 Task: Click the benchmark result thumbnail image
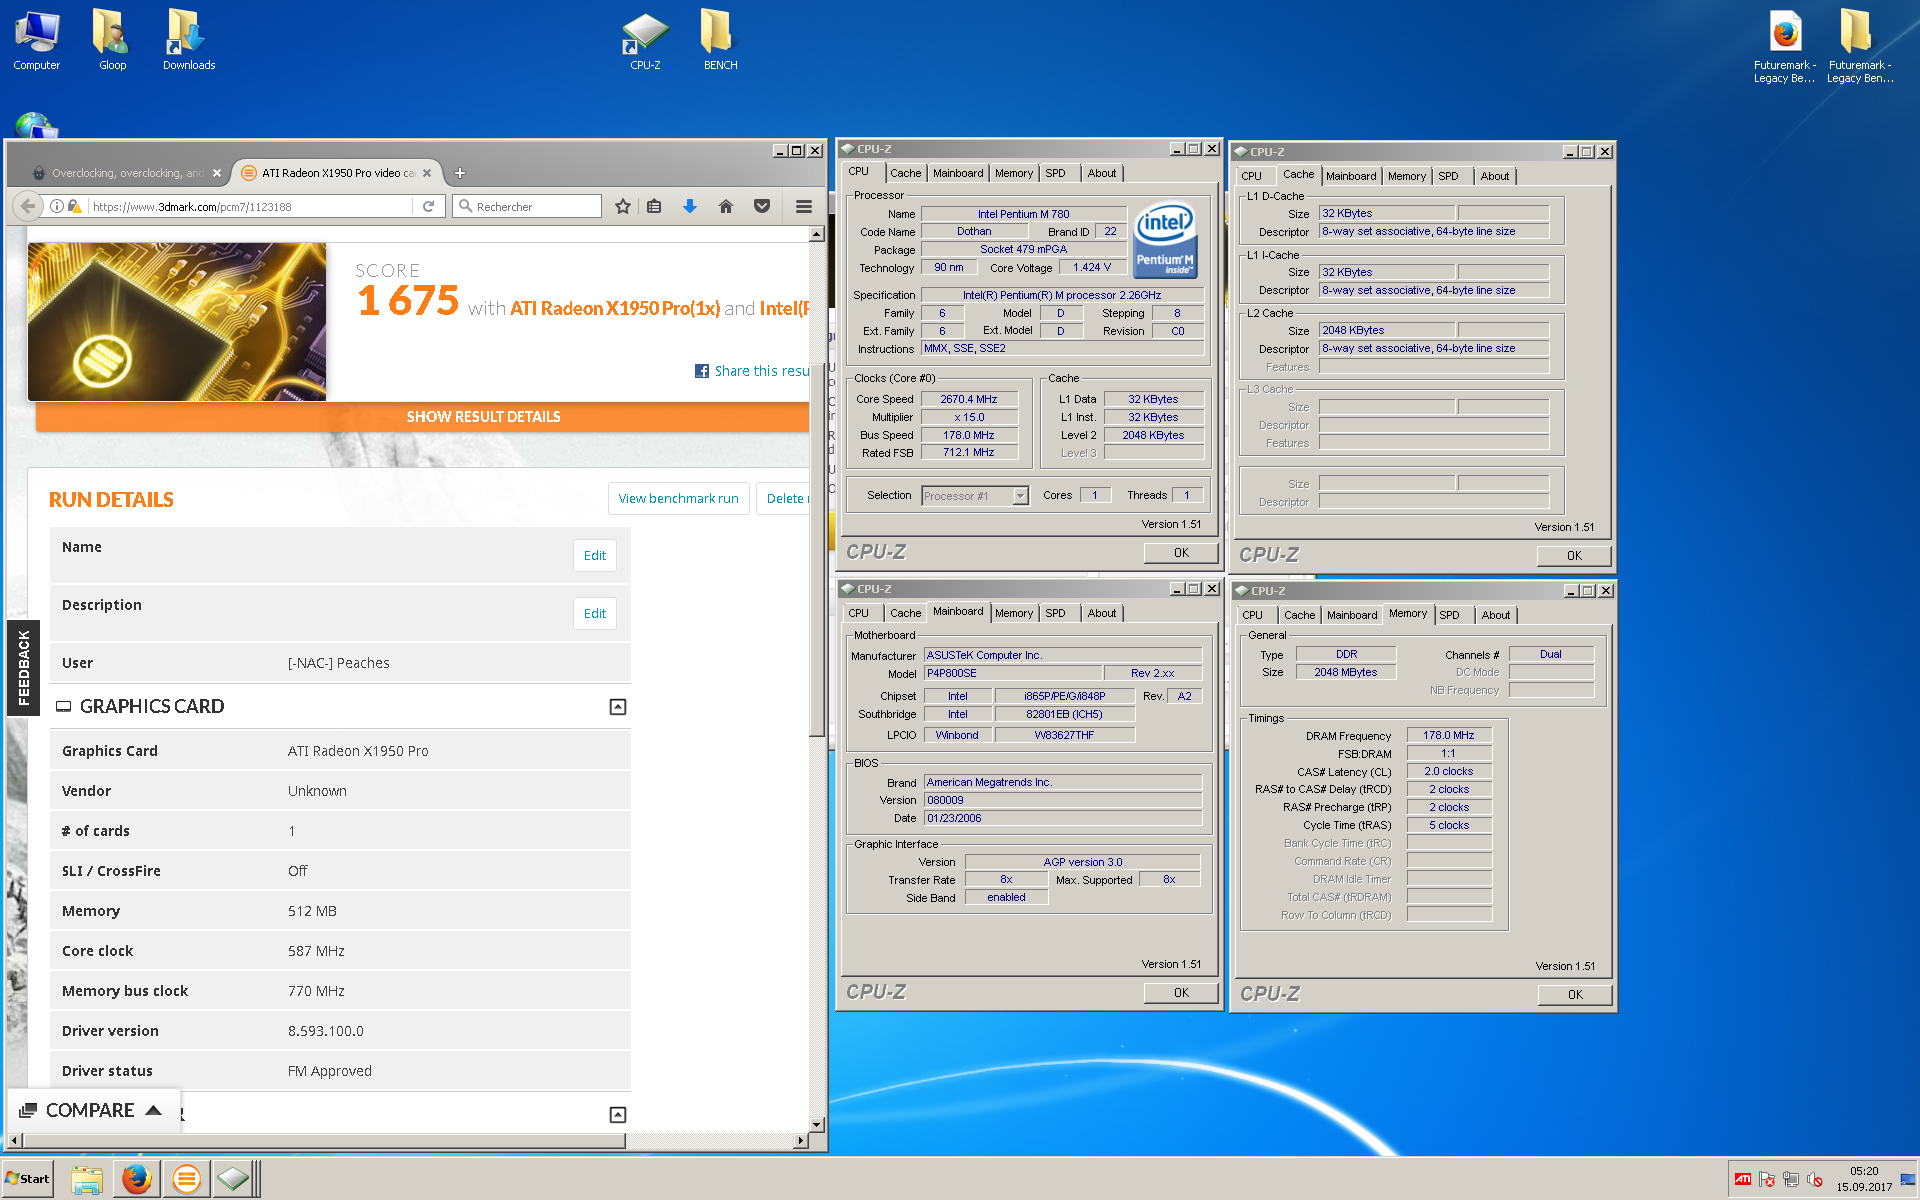click(x=177, y=321)
